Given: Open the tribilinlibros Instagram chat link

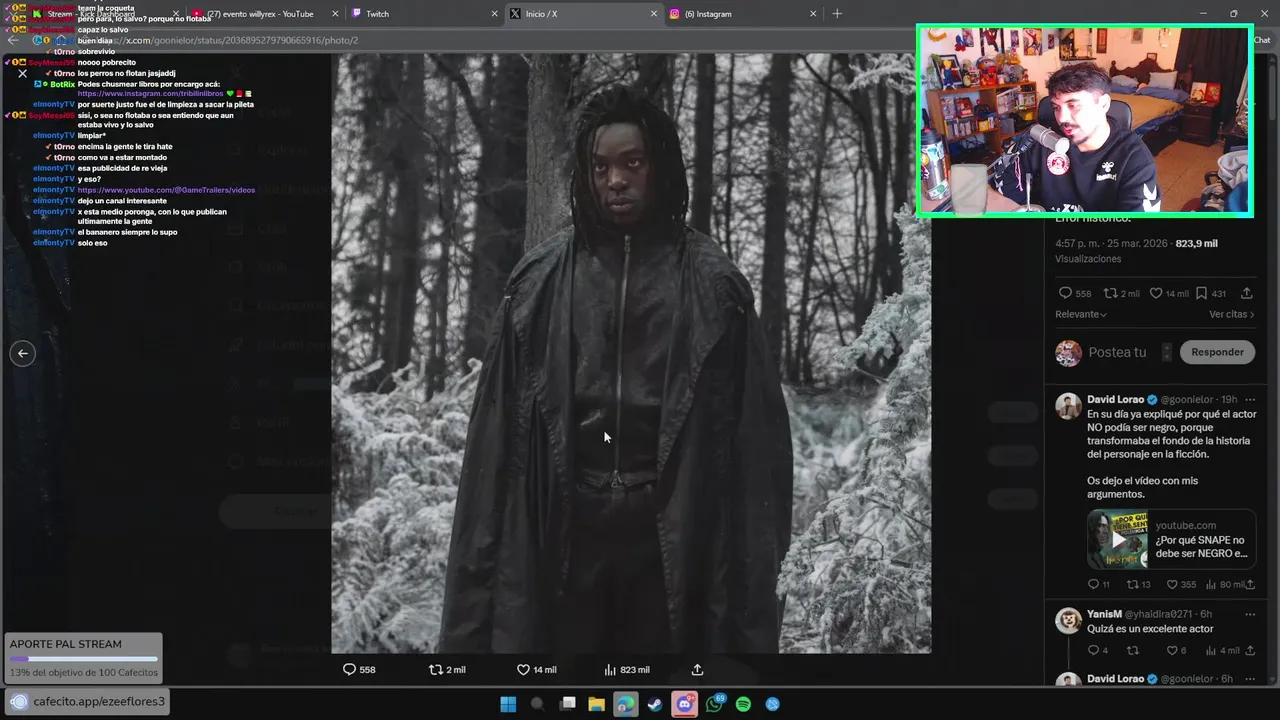Looking at the screenshot, I should [x=151, y=94].
